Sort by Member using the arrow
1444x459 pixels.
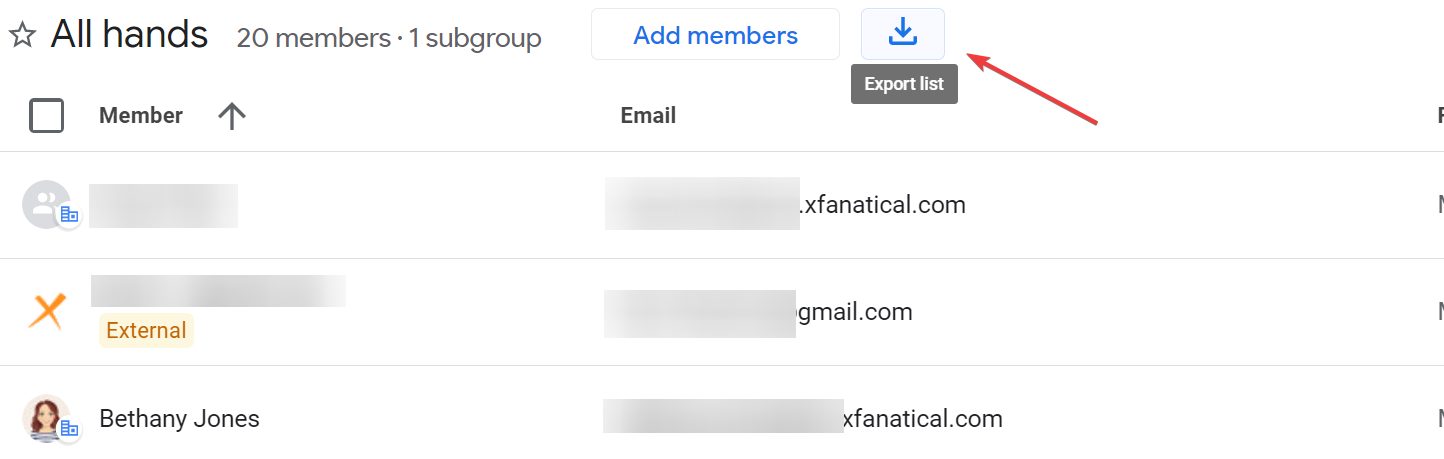[231, 116]
